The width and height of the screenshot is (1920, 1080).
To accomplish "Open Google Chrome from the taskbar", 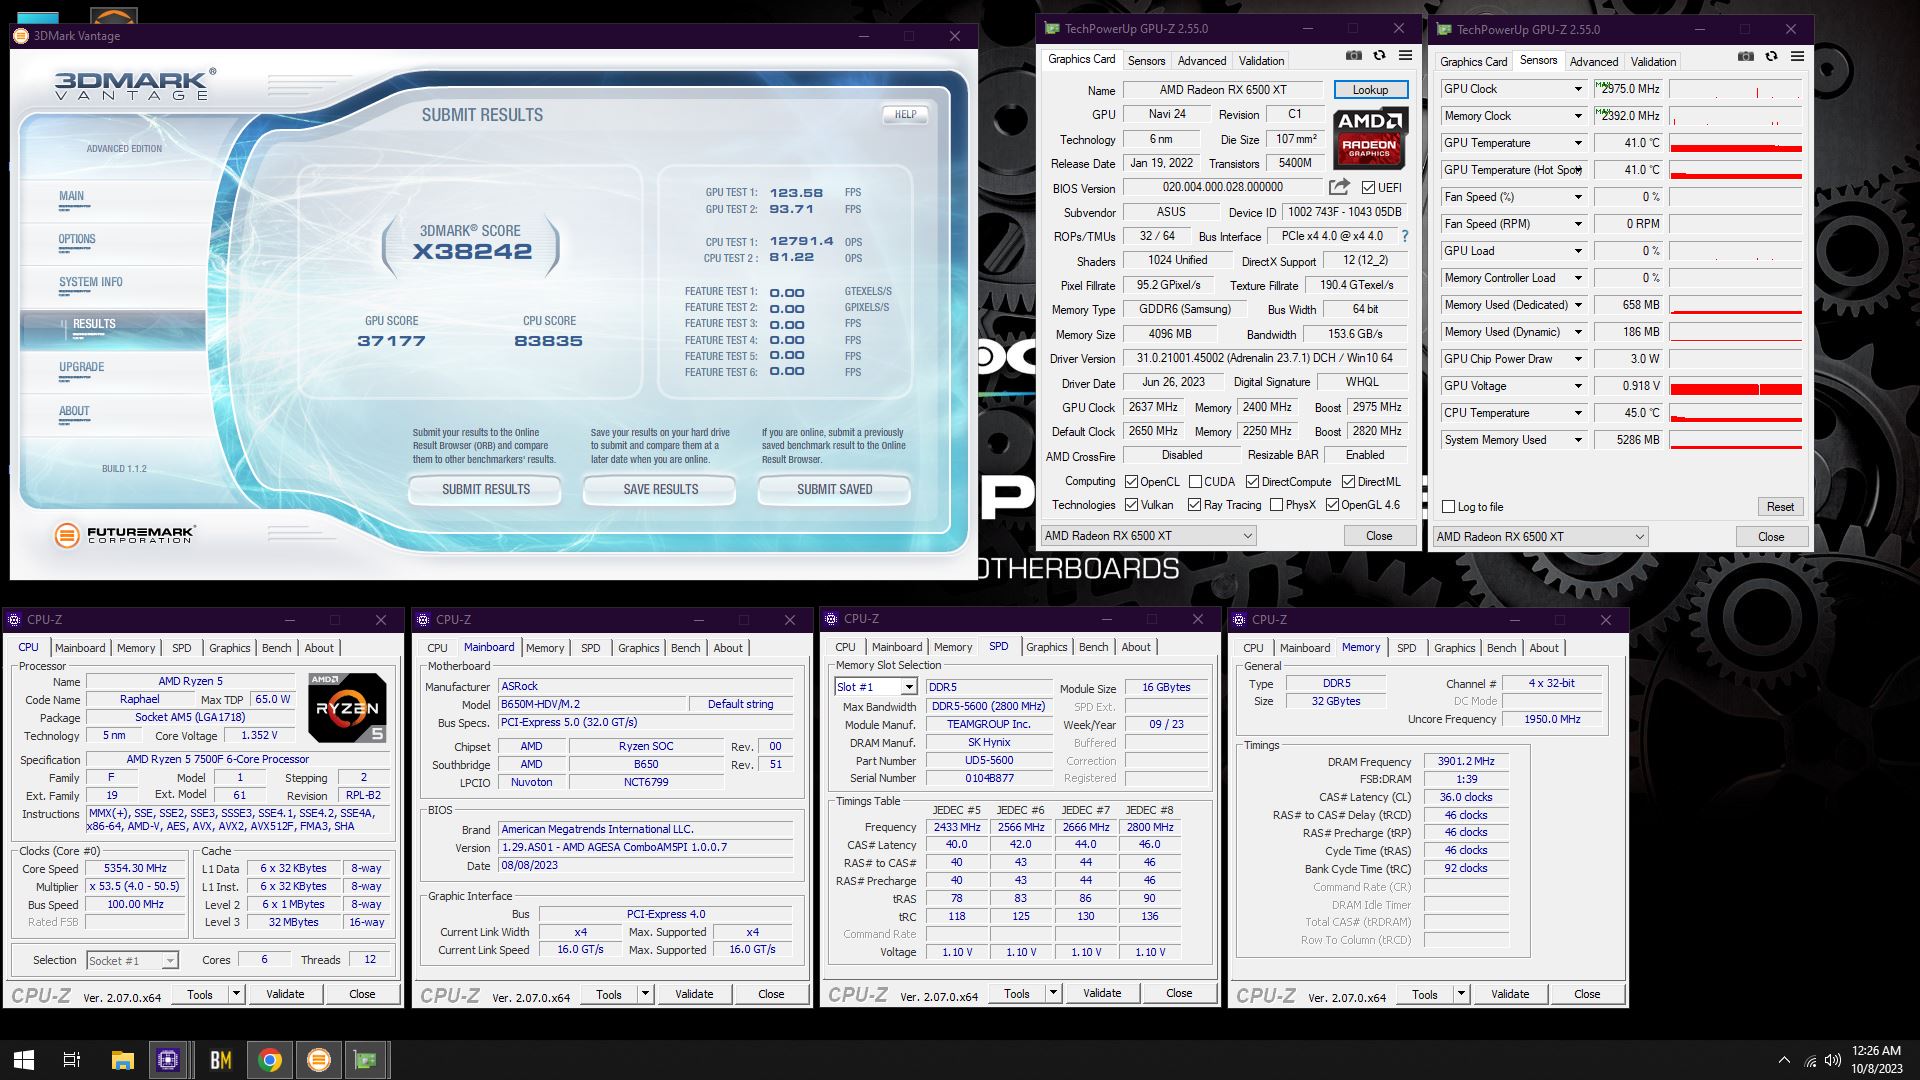I will pyautogui.click(x=269, y=1060).
